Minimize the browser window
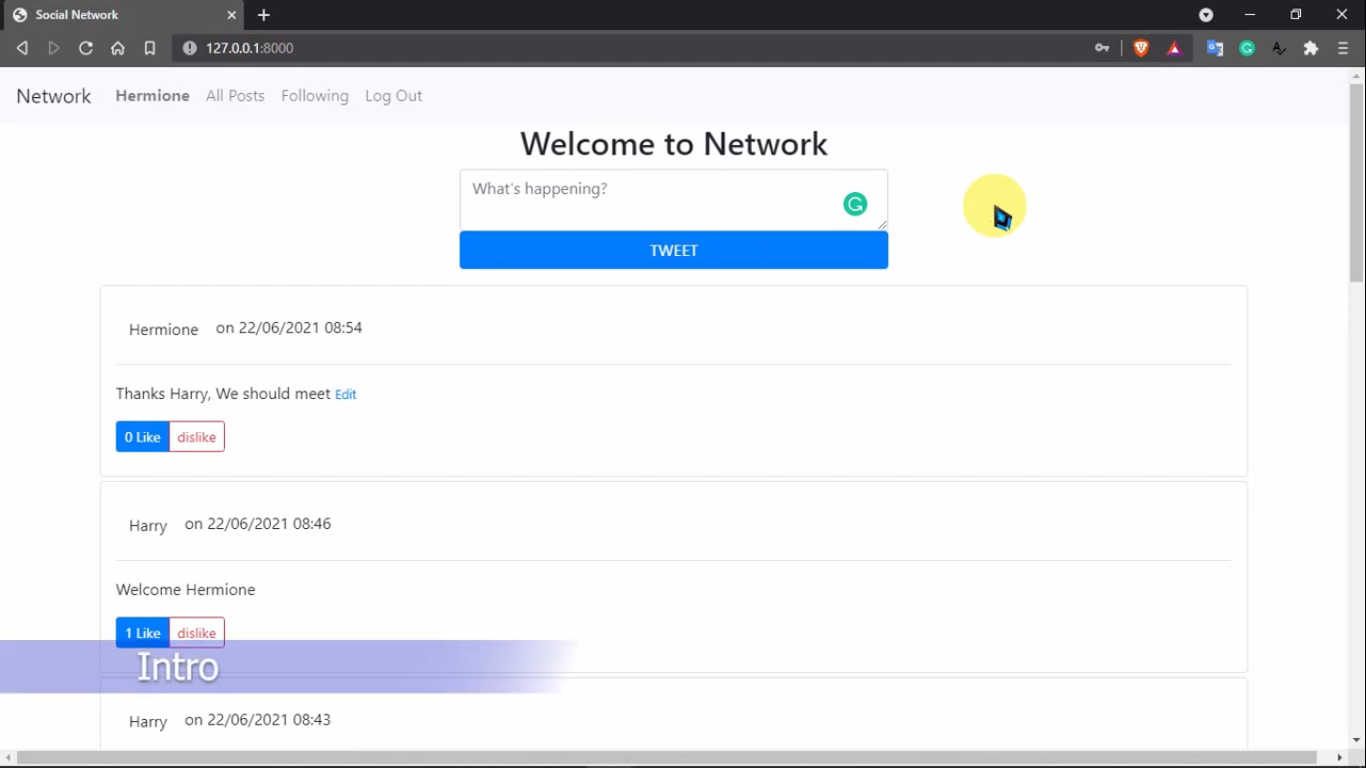The height and width of the screenshot is (768, 1366). point(1250,15)
